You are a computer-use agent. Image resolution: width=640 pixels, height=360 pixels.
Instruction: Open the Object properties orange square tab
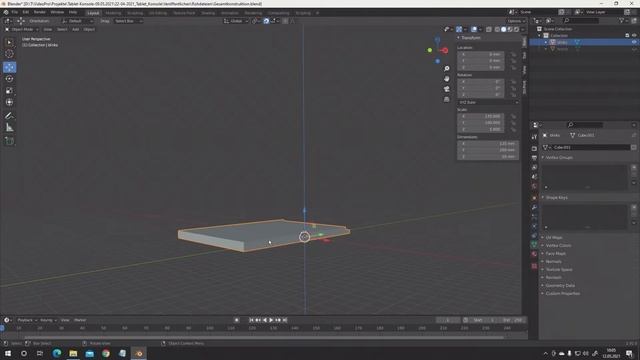click(x=534, y=198)
